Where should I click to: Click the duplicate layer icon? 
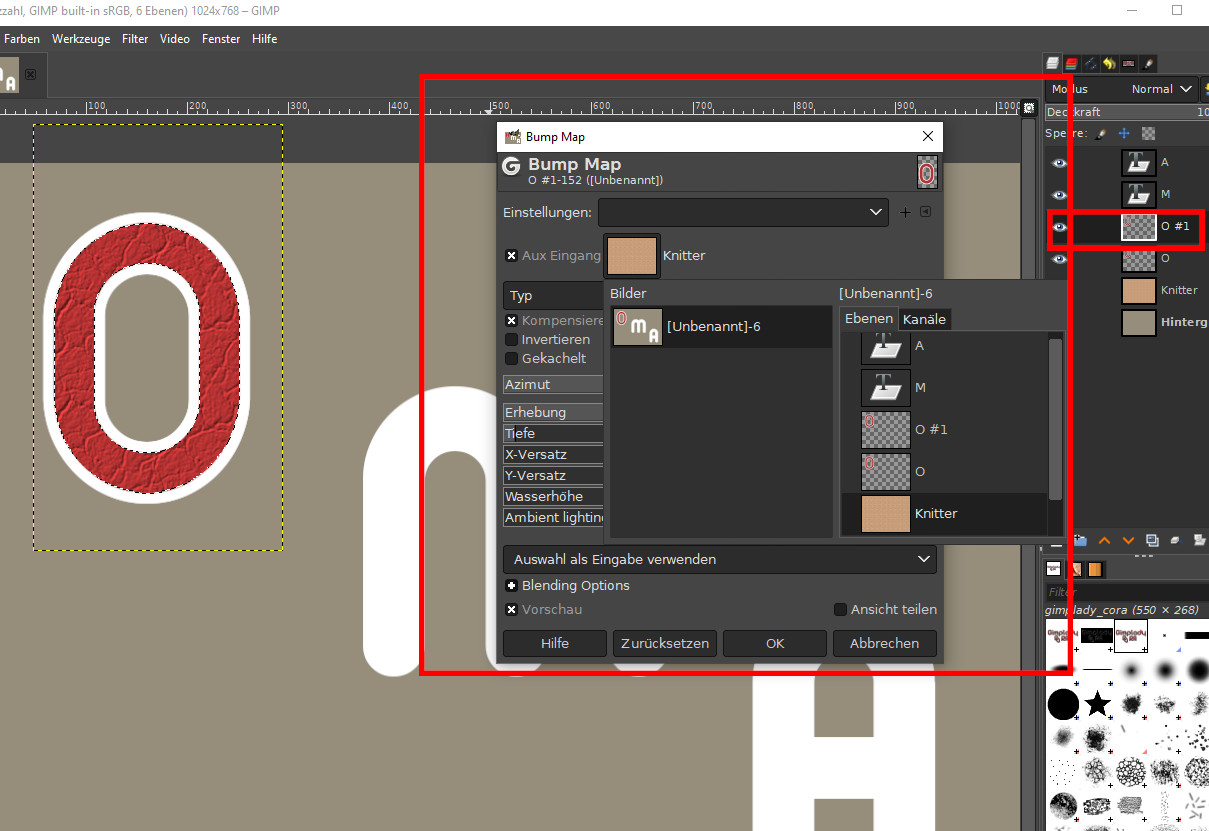[x=1151, y=540]
